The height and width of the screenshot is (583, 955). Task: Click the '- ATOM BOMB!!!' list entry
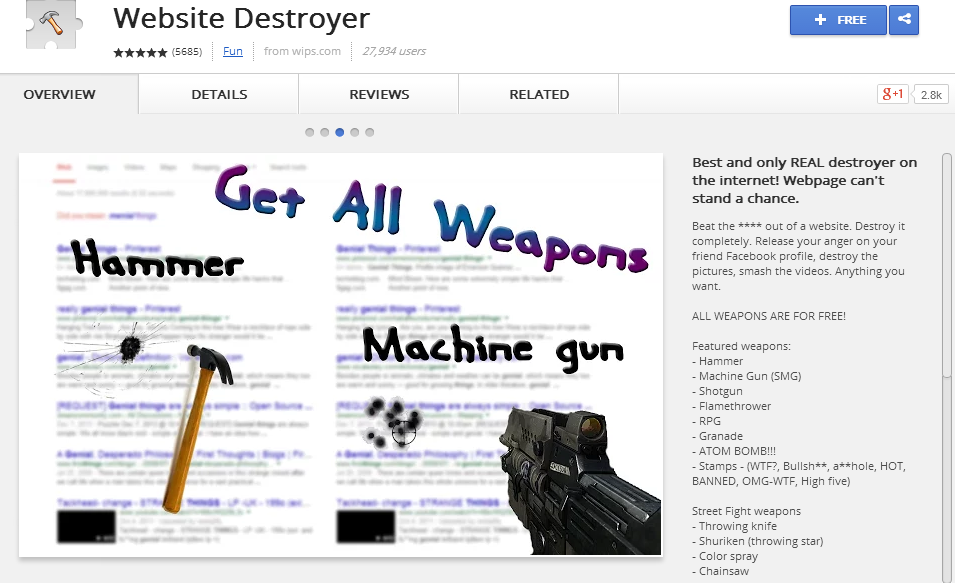[x=734, y=451]
